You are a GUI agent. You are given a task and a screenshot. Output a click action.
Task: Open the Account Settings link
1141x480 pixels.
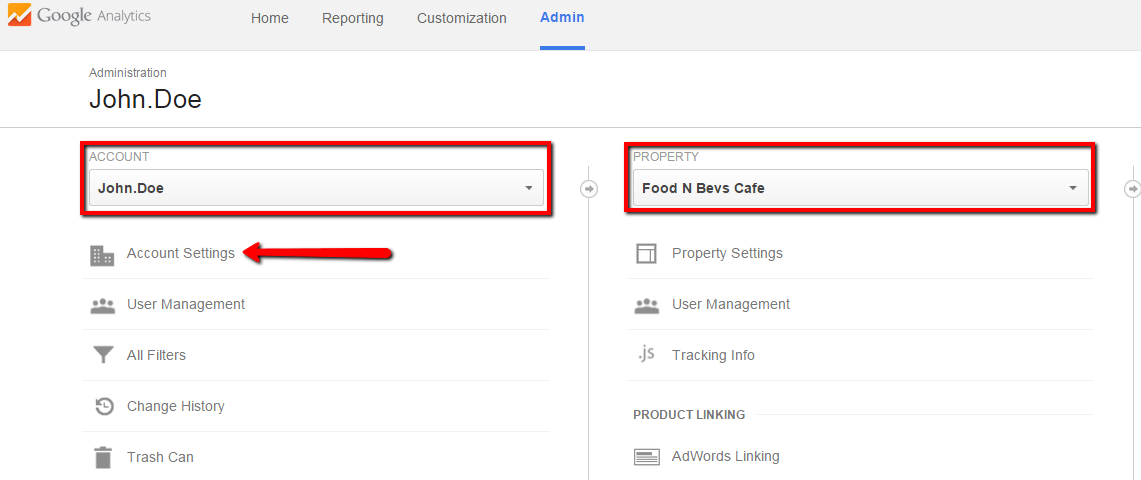tap(181, 254)
